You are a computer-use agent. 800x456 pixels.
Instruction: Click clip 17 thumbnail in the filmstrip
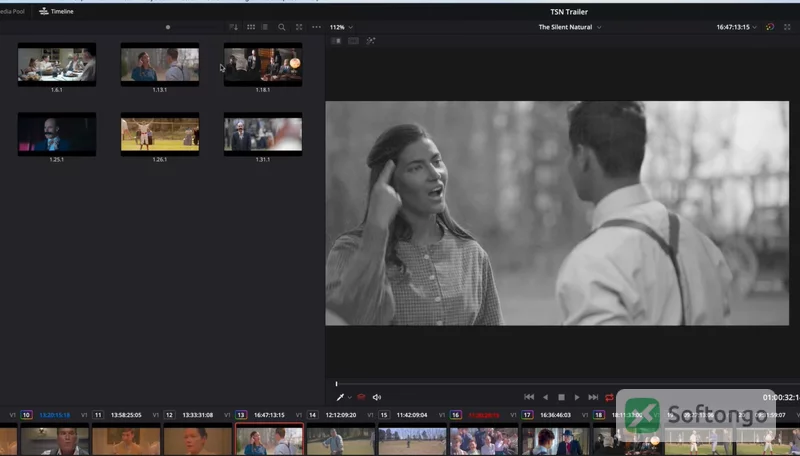[555, 441]
